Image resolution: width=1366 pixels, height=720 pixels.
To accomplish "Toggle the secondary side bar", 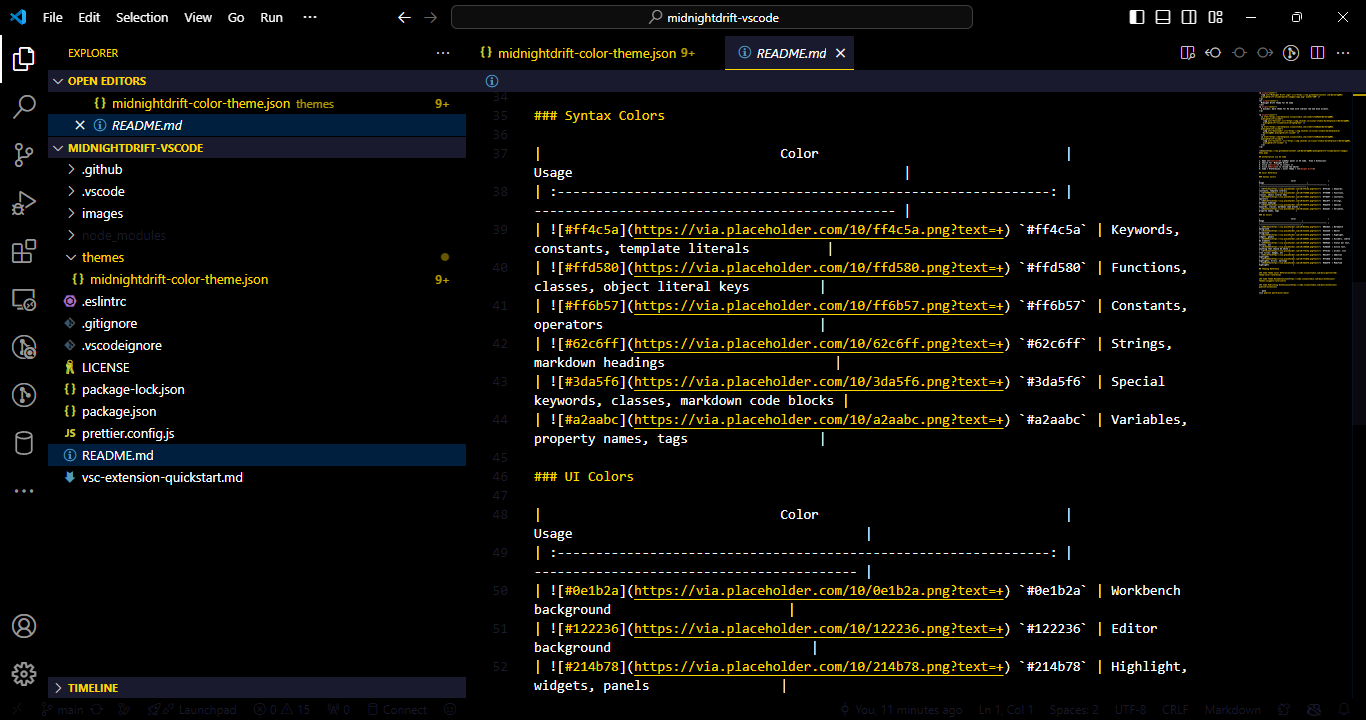I will point(1189,17).
